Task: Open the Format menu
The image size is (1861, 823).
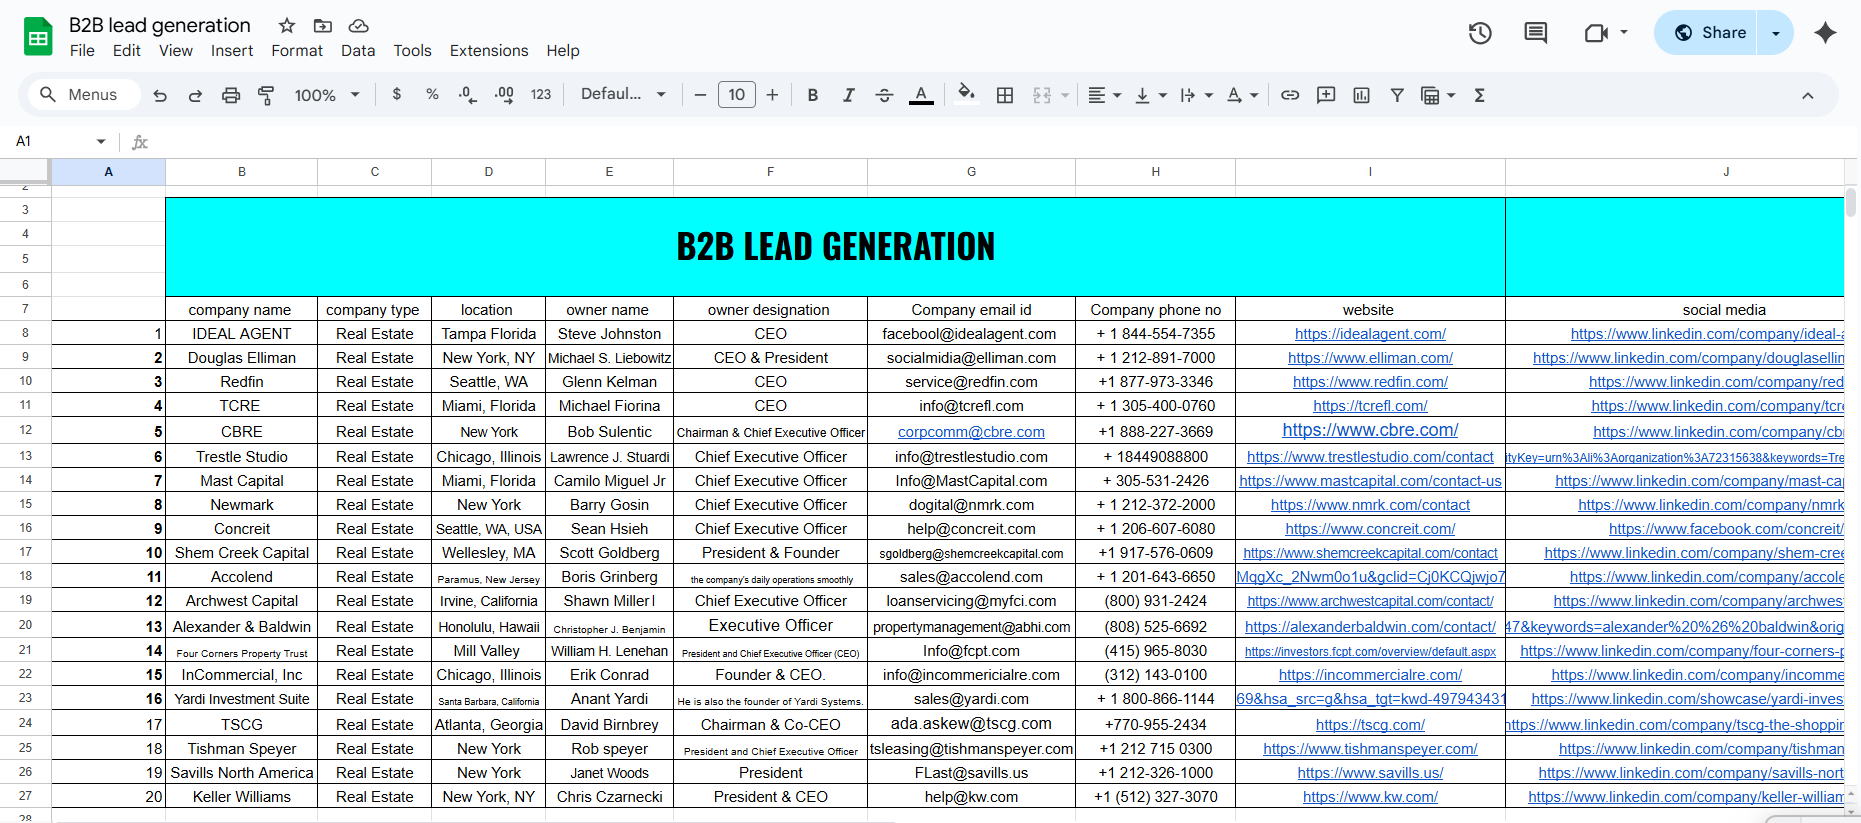Action: (297, 51)
